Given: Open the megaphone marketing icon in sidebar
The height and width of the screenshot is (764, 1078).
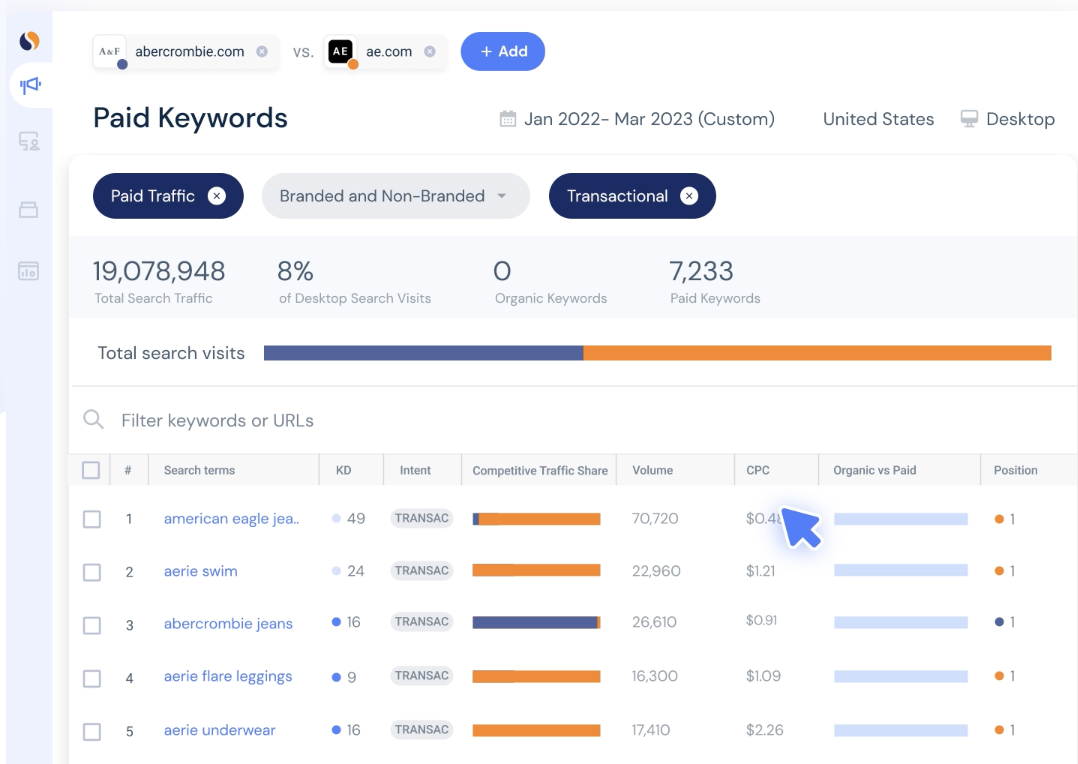Looking at the screenshot, I should (x=30, y=86).
